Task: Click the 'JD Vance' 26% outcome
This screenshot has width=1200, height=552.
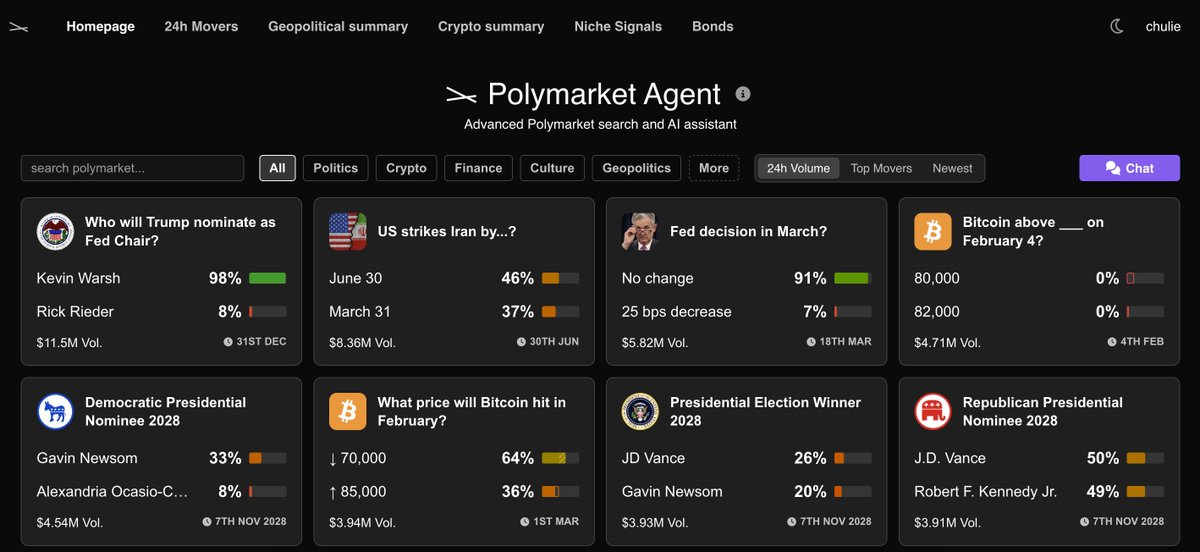Action: coord(653,458)
